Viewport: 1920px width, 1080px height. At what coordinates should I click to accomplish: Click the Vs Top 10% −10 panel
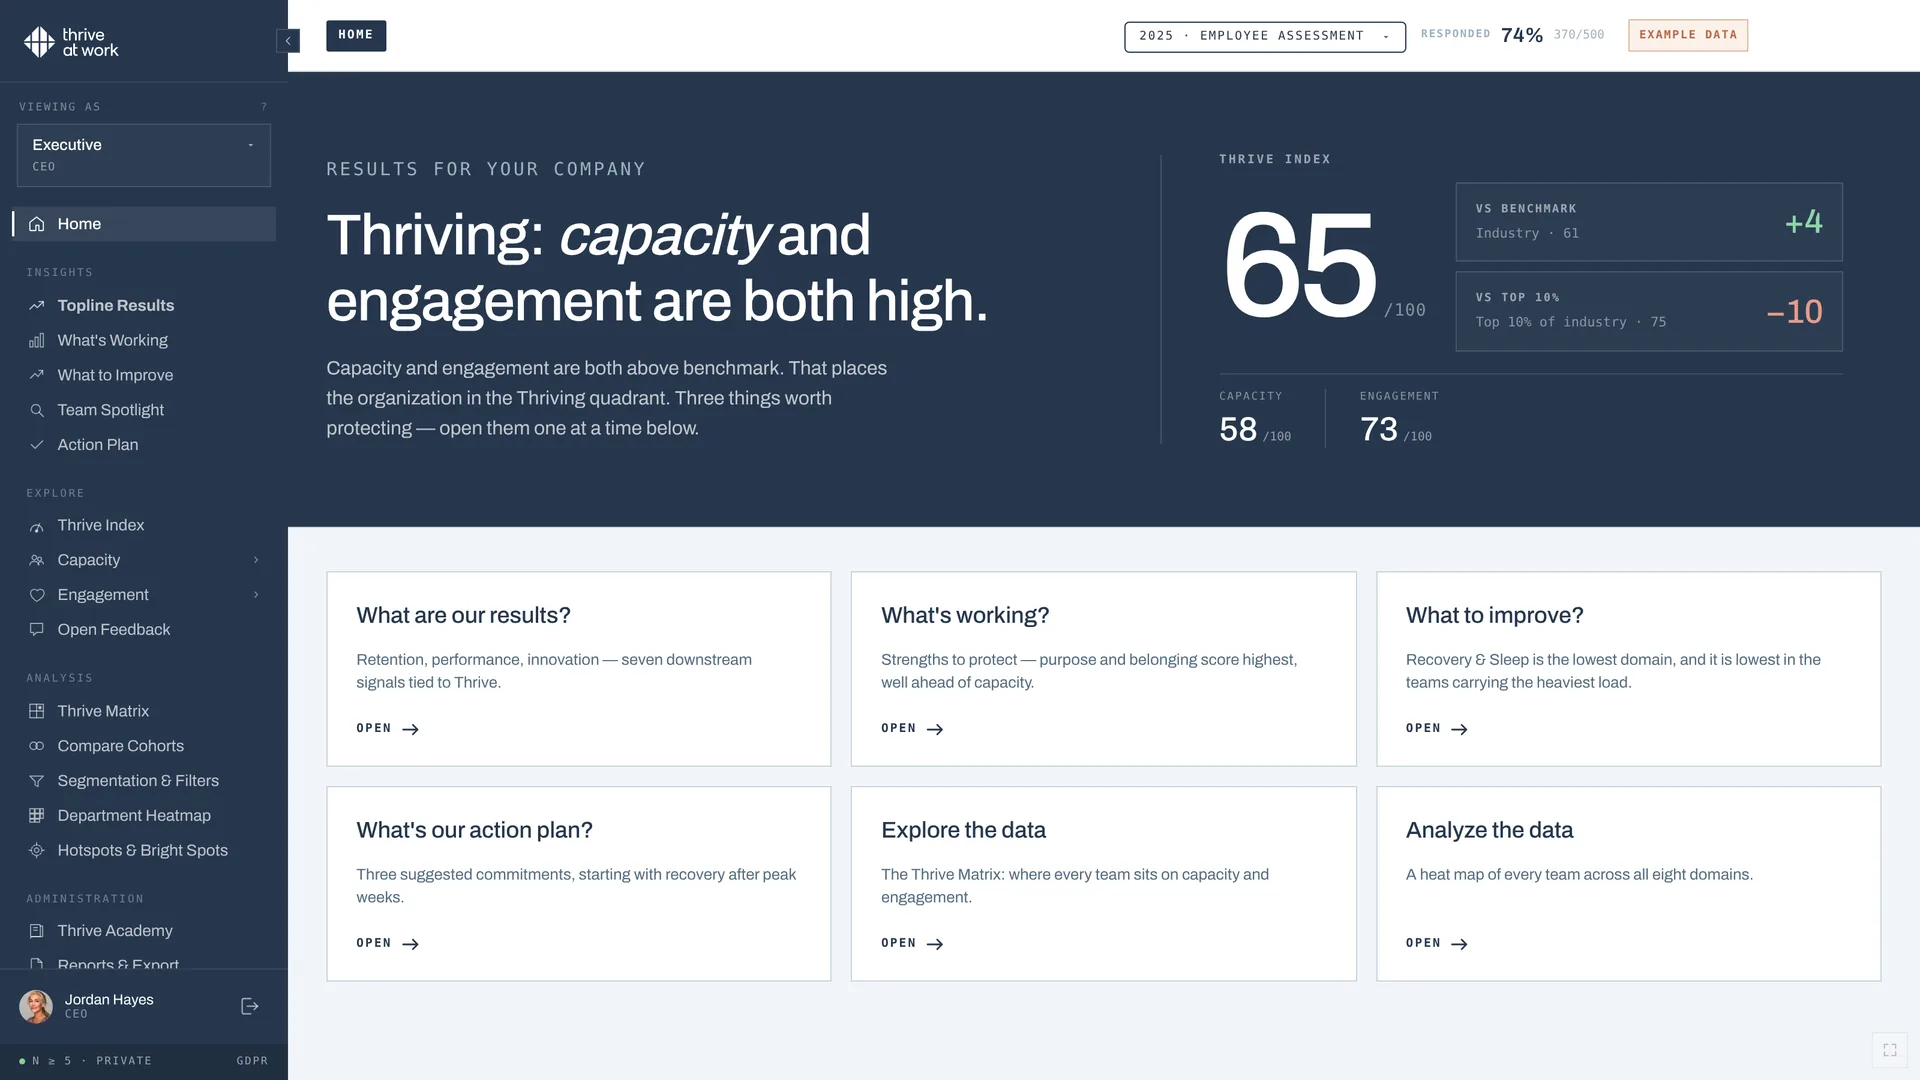click(1649, 311)
